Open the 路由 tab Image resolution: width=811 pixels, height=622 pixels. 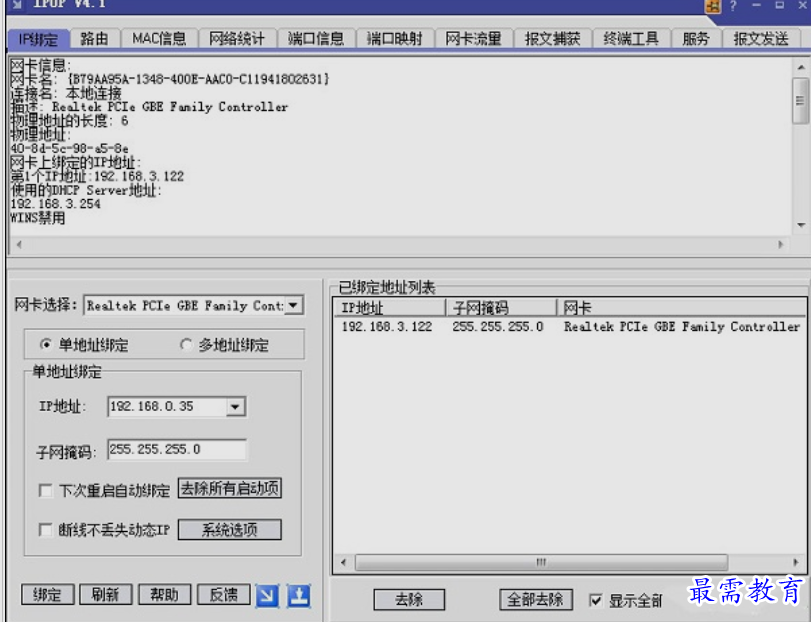(x=95, y=39)
